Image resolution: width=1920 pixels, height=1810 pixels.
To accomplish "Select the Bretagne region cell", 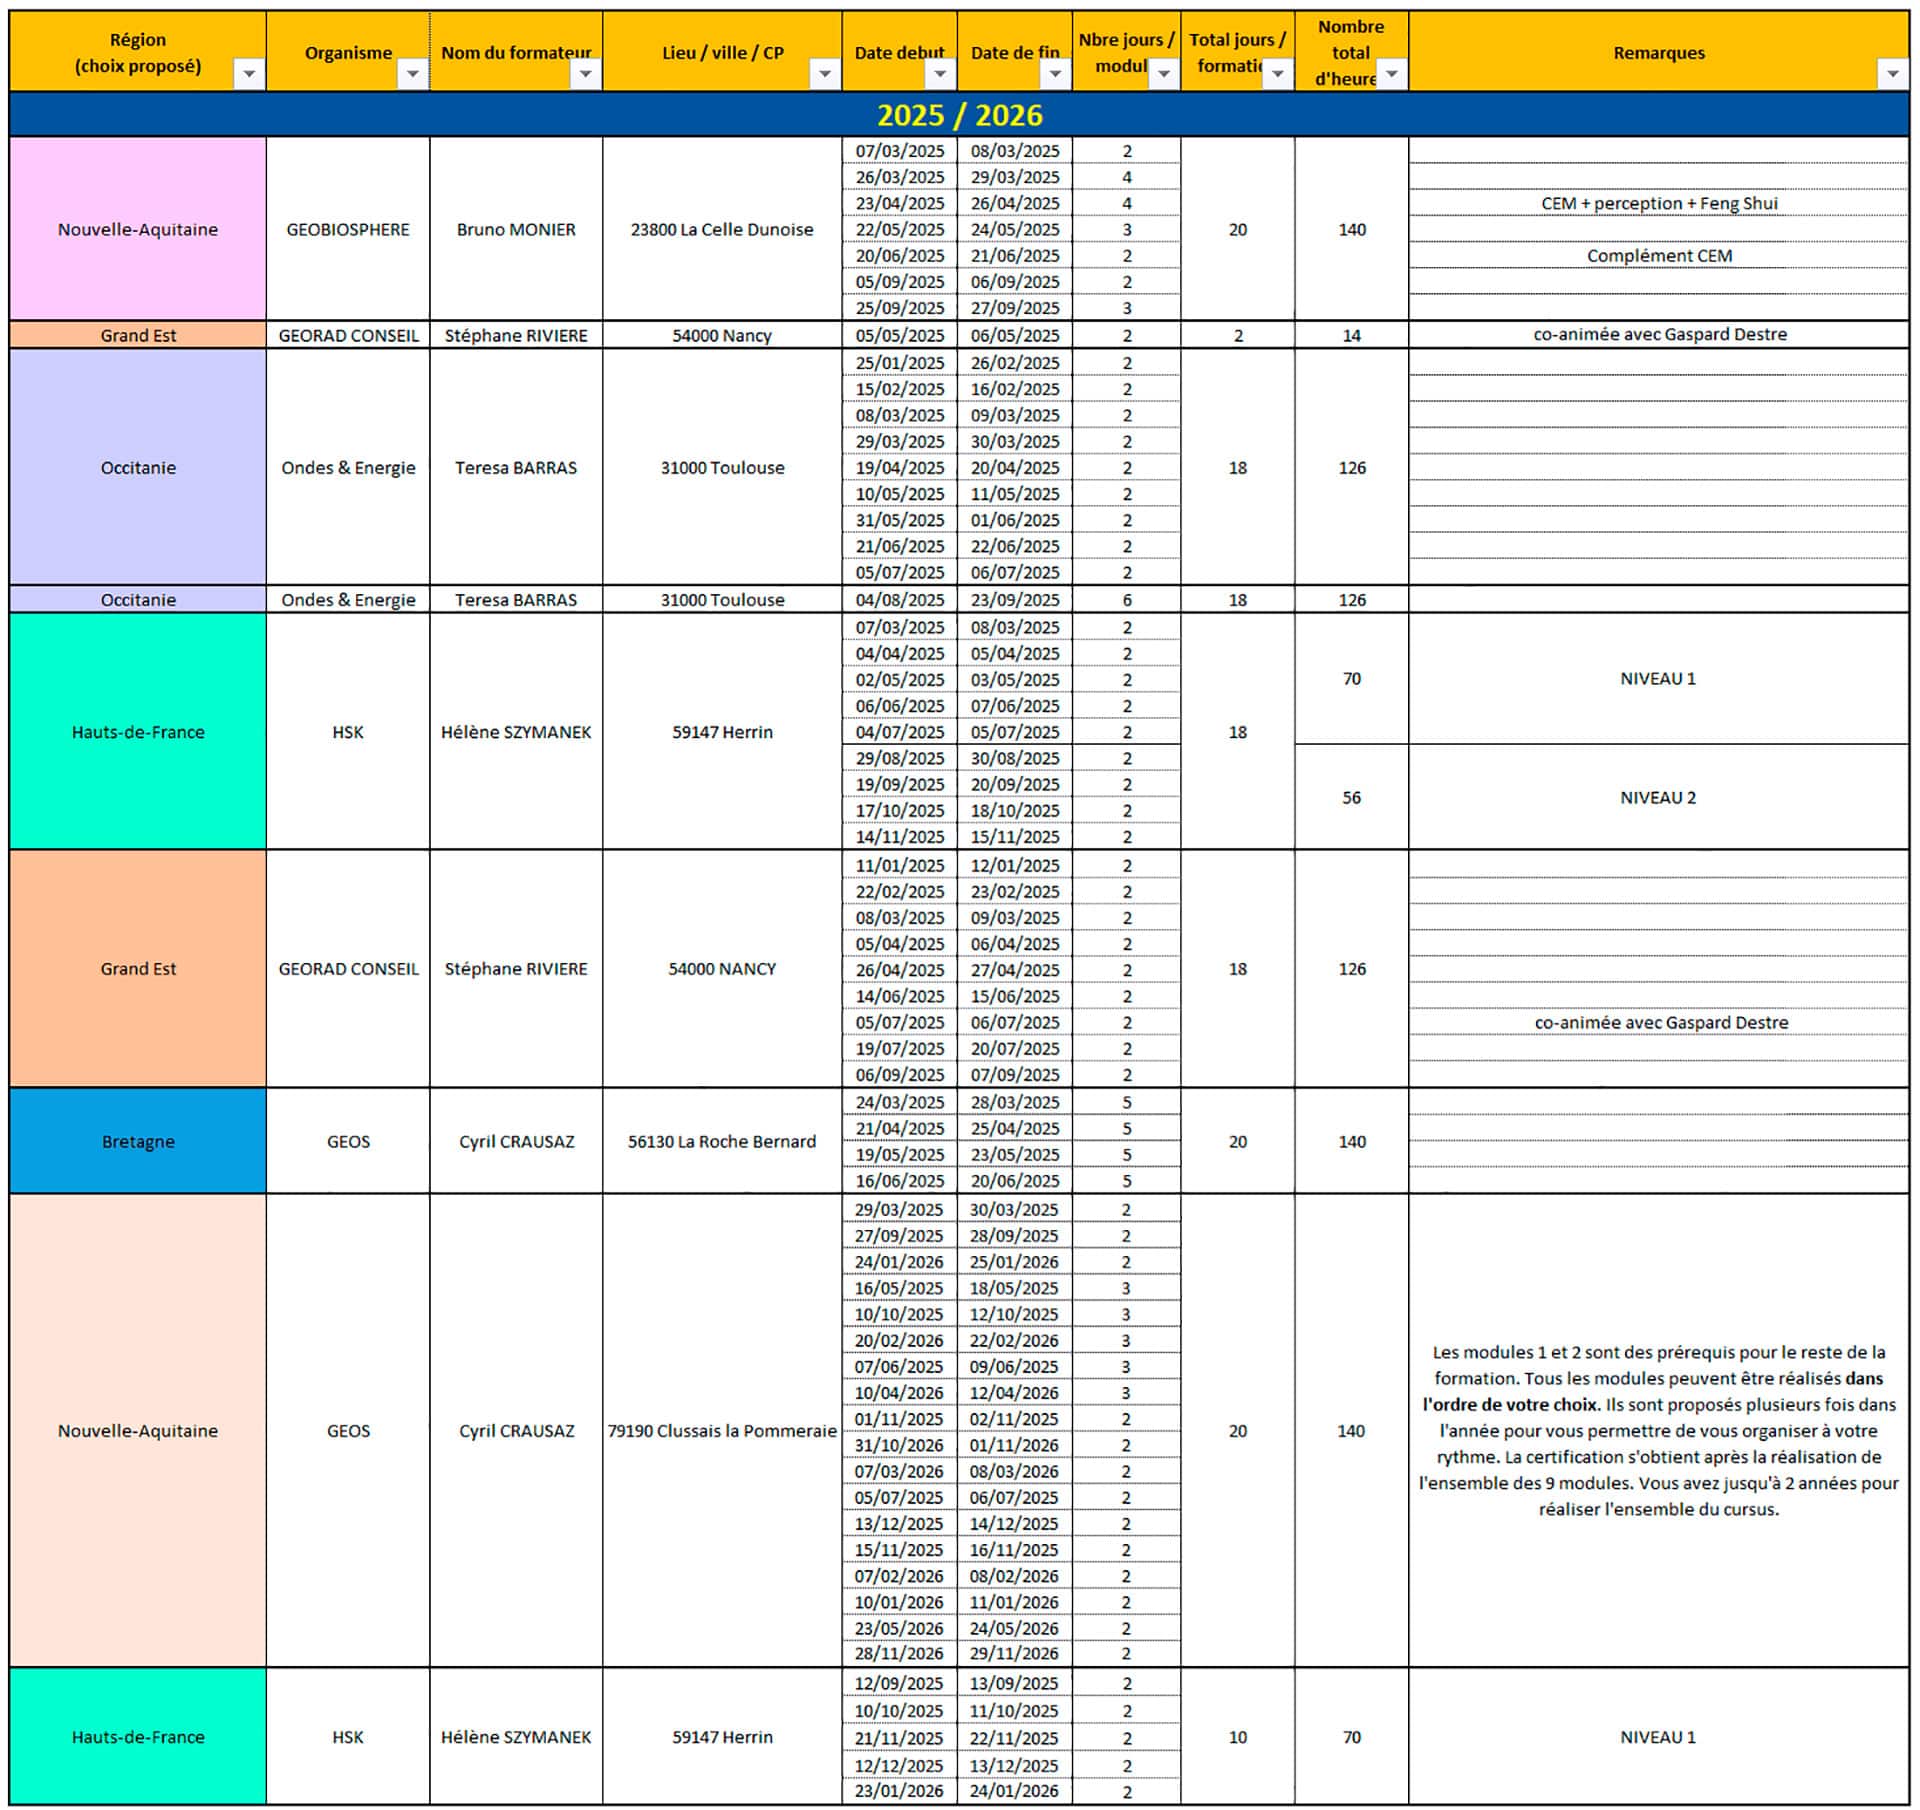I will (138, 1141).
